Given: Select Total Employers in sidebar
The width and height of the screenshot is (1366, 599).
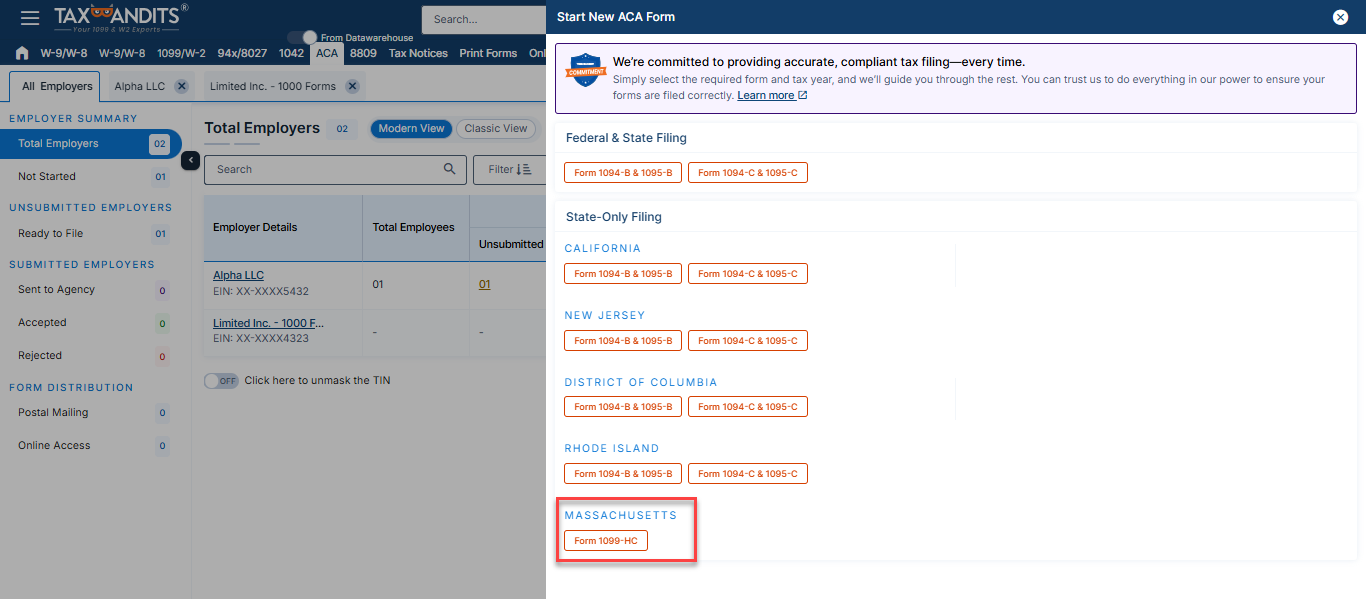Looking at the screenshot, I should pos(90,144).
